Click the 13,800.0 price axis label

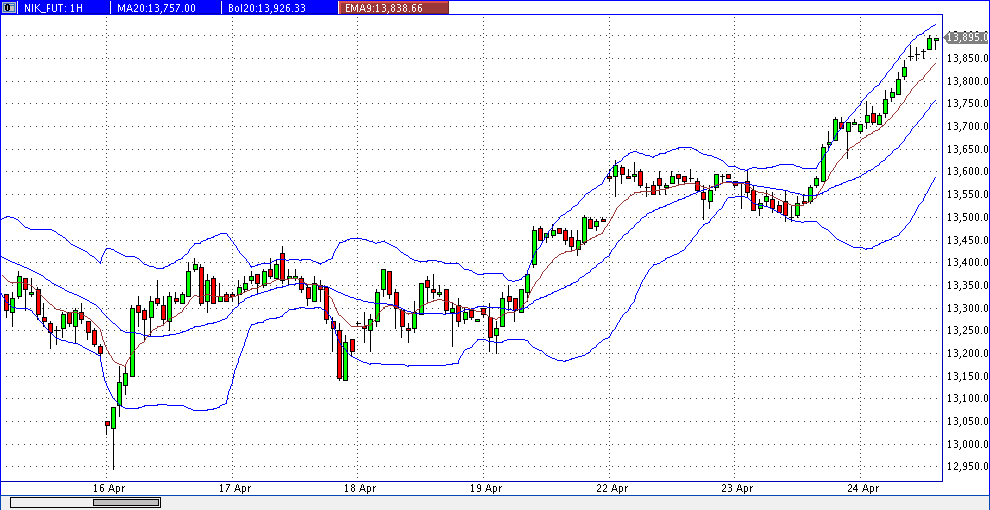pos(969,81)
